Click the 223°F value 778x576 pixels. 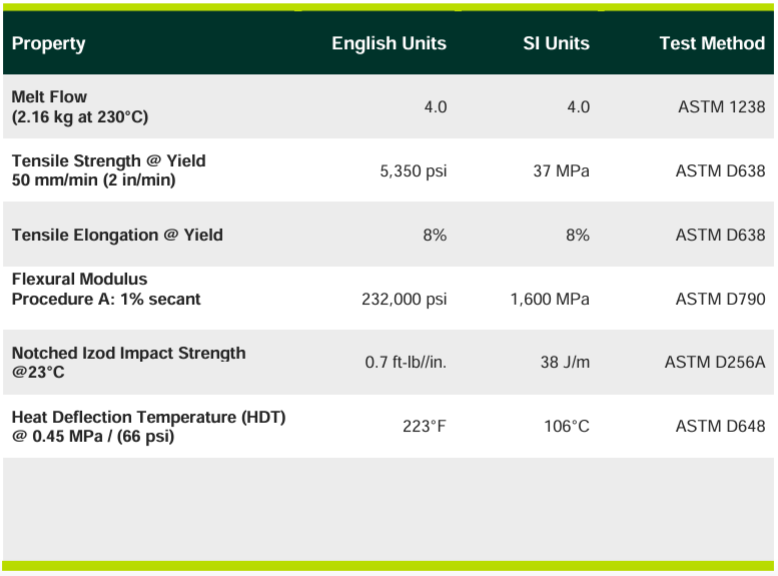424,426
